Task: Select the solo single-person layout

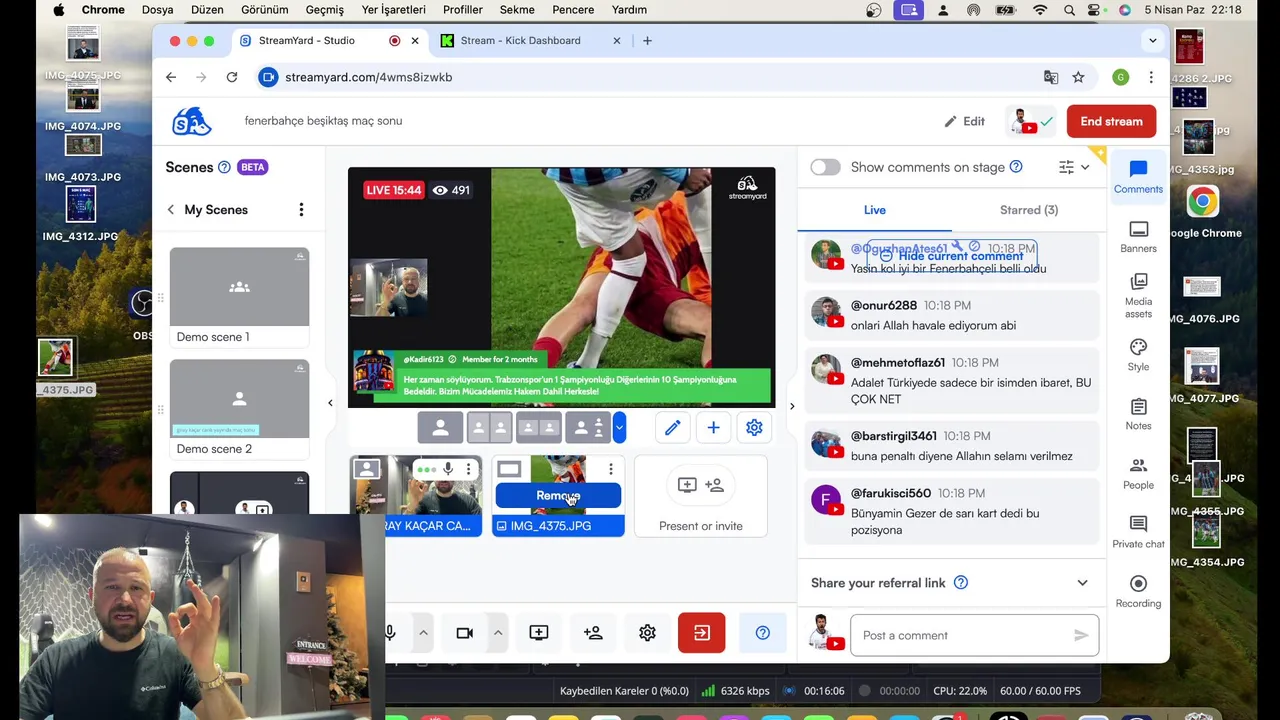Action: point(440,428)
